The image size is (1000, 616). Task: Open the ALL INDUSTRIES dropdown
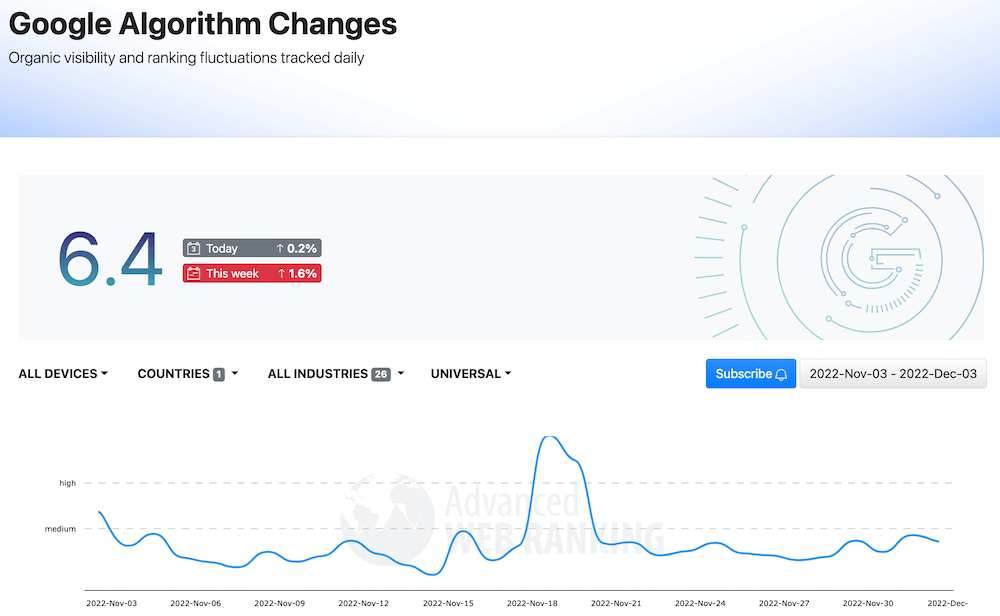[x=335, y=373]
